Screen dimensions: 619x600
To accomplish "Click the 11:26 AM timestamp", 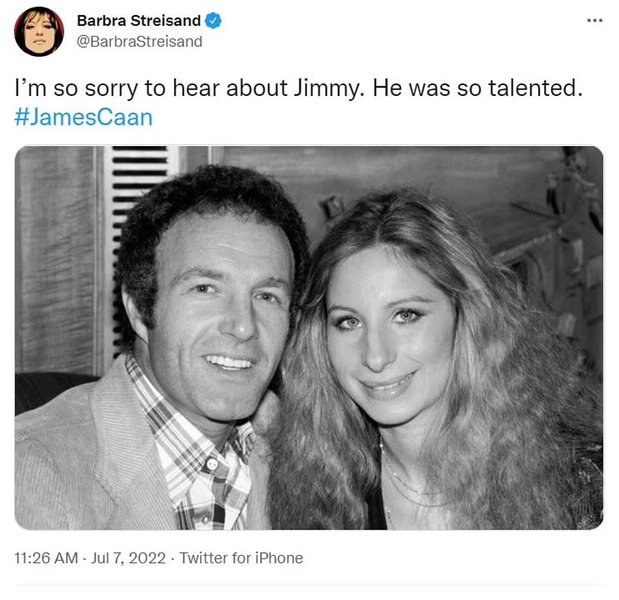I will point(46,558).
